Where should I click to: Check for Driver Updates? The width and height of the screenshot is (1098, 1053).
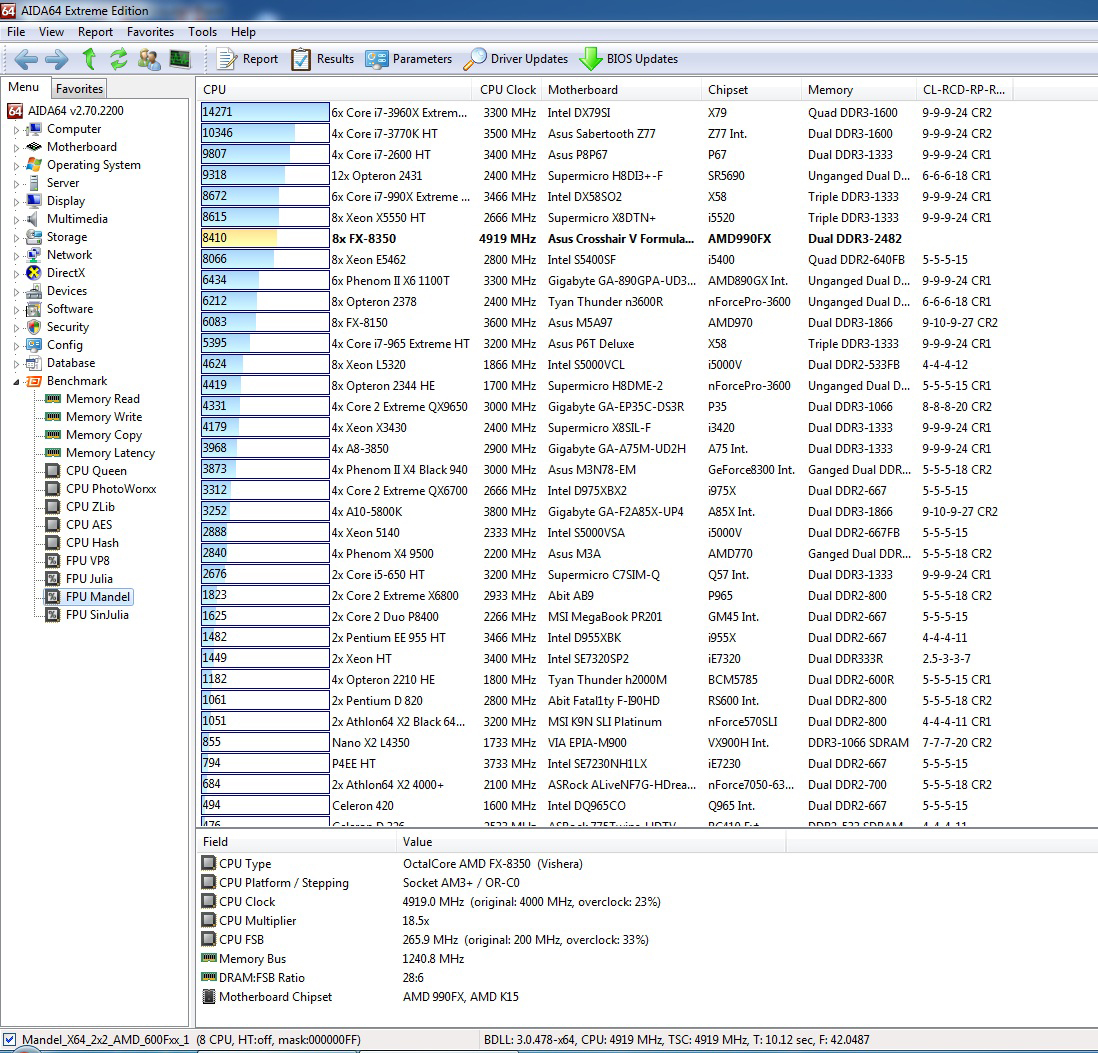click(x=516, y=60)
